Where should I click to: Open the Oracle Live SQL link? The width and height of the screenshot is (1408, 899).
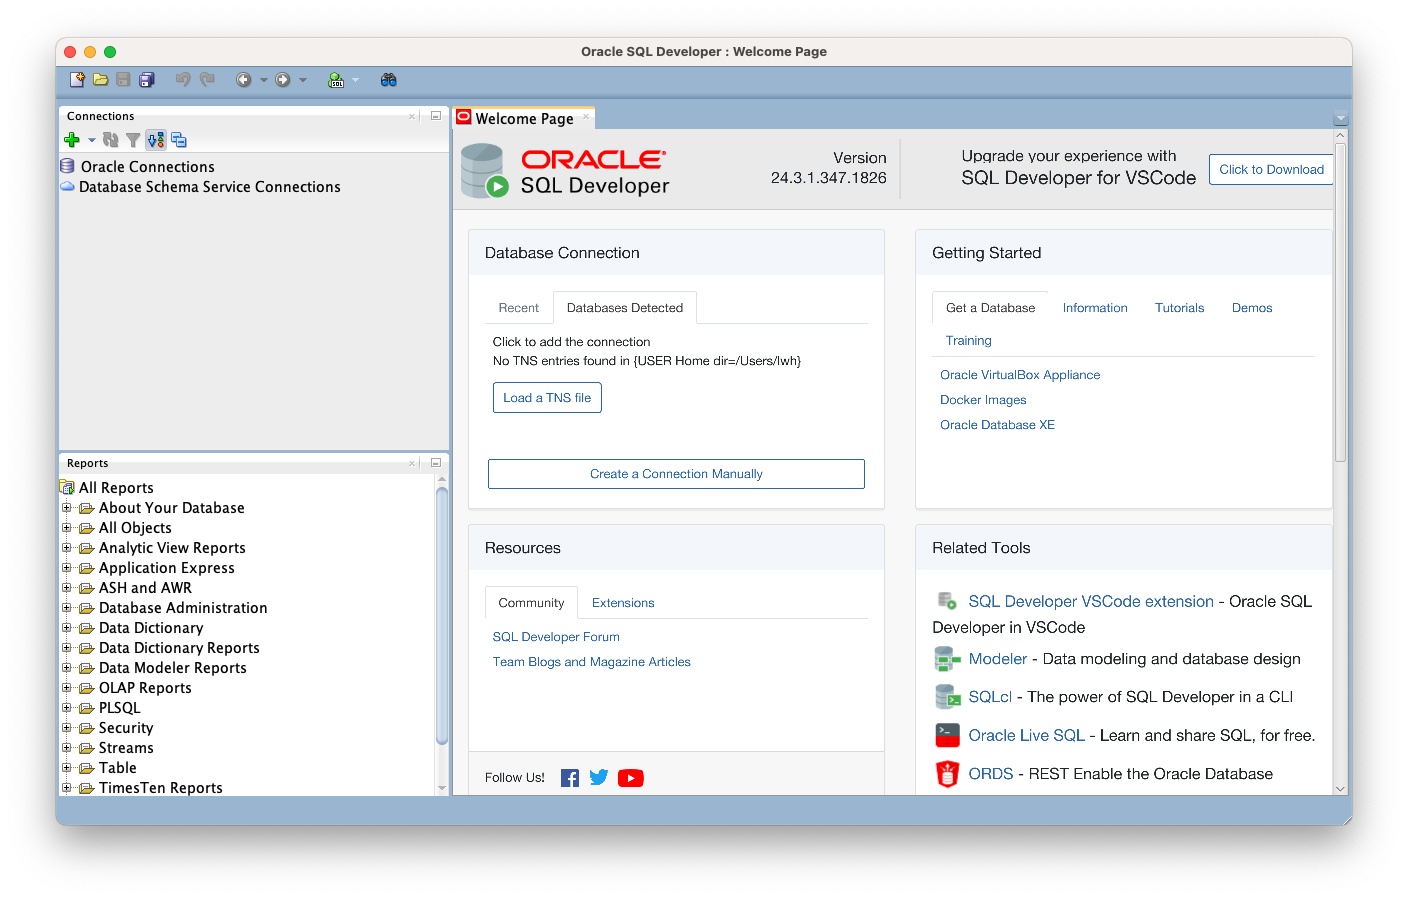click(x=1026, y=735)
